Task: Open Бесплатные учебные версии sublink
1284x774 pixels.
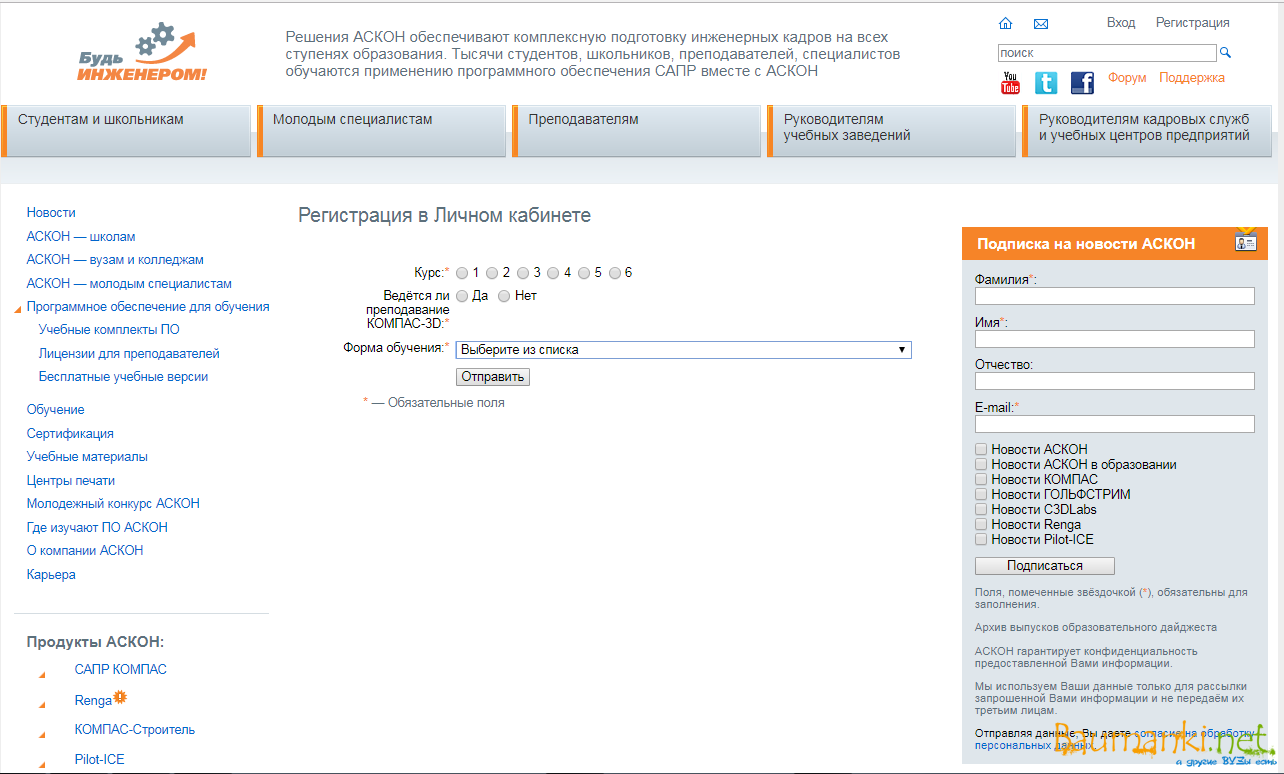Action: click(x=123, y=377)
